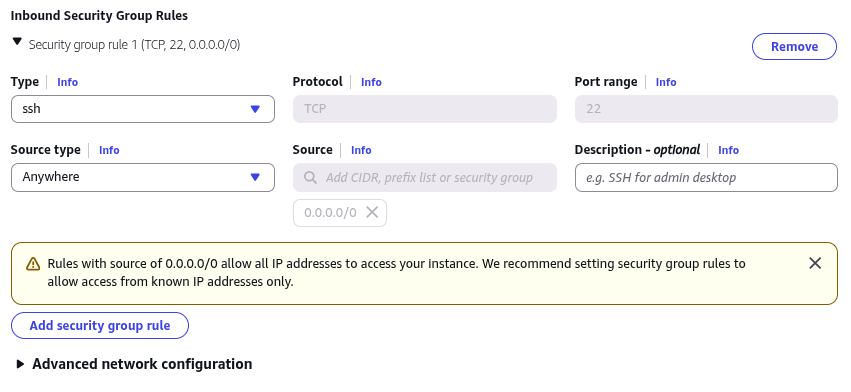Open Info link next to Type
Viewport: 851px width, 392px height.
pyautogui.click(x=67, y=82)
